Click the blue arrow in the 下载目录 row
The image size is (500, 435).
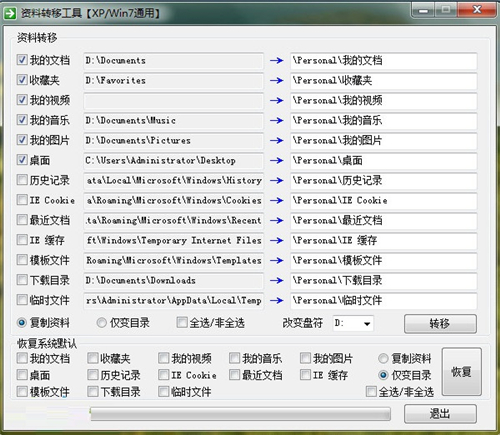[x=276, y=281]
